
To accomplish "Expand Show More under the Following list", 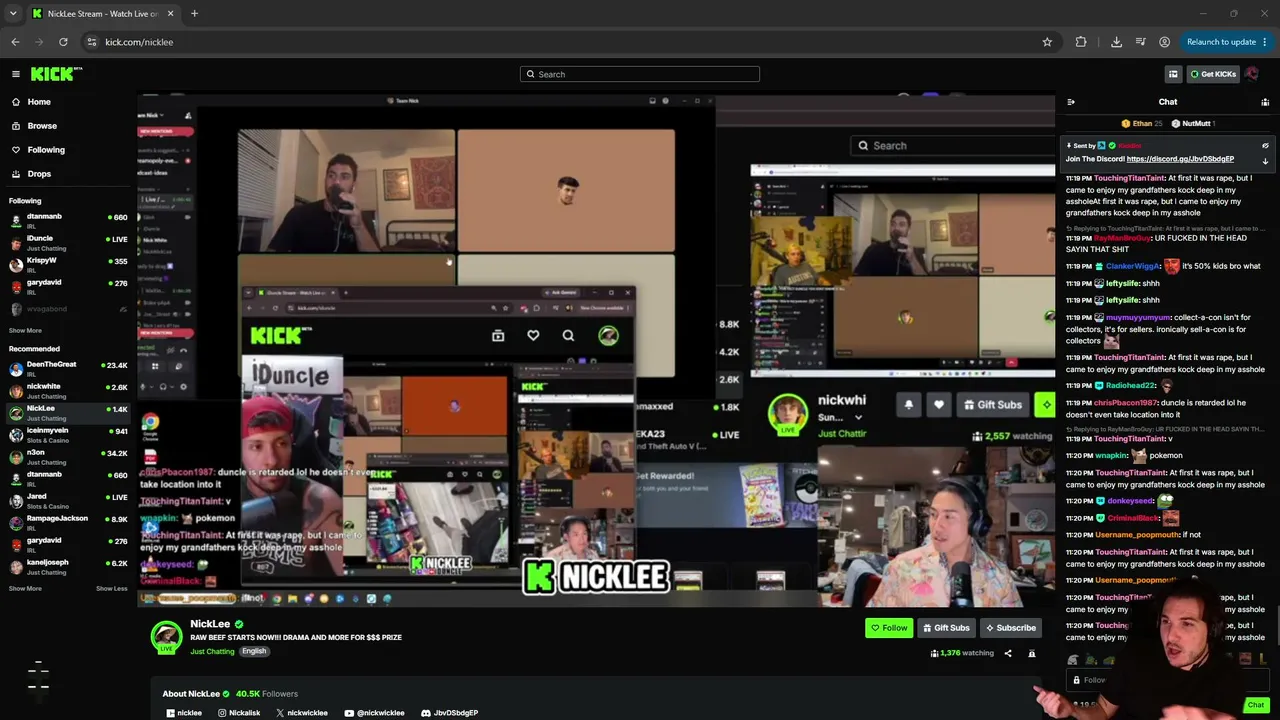I will coord(25,331).
